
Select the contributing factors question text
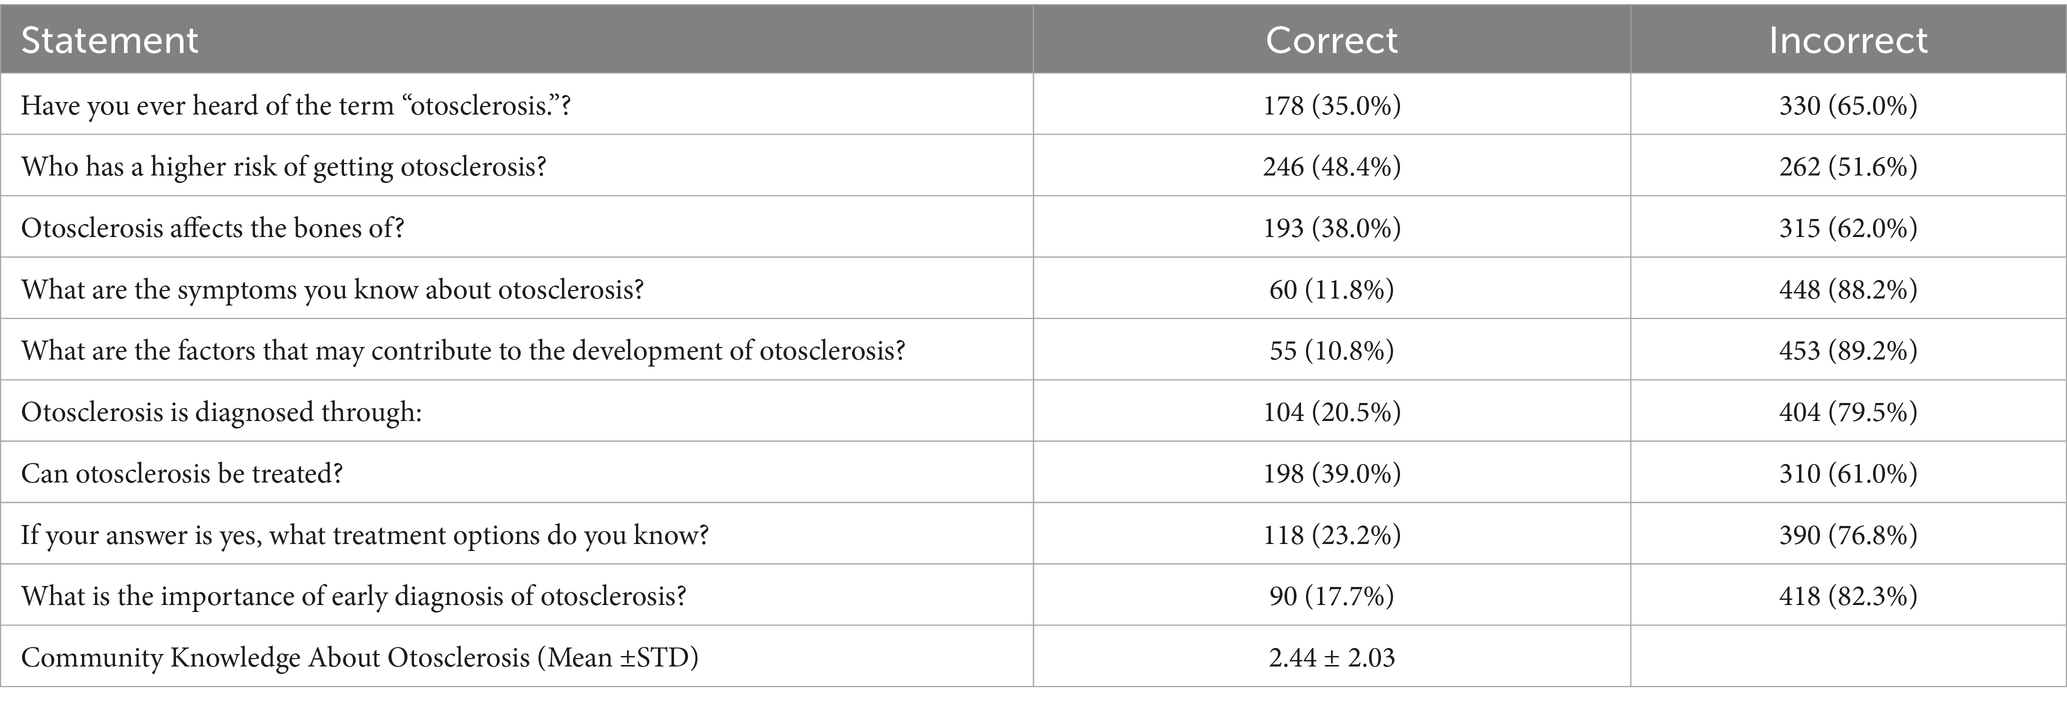[x=463, y=350]
